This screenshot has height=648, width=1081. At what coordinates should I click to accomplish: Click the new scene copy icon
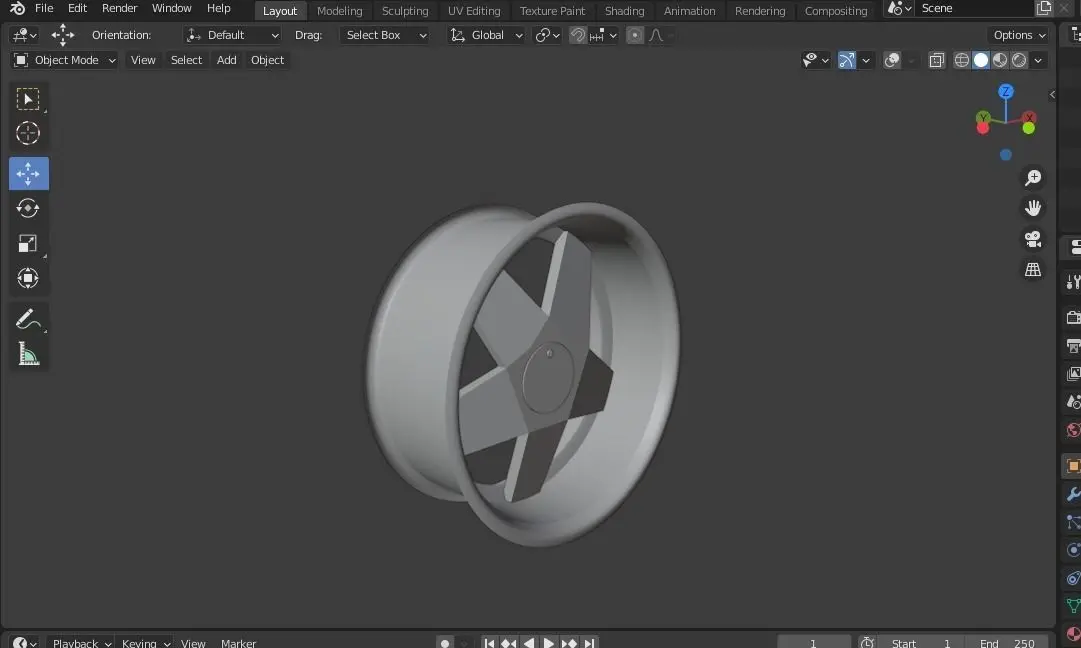(1044, 8)
